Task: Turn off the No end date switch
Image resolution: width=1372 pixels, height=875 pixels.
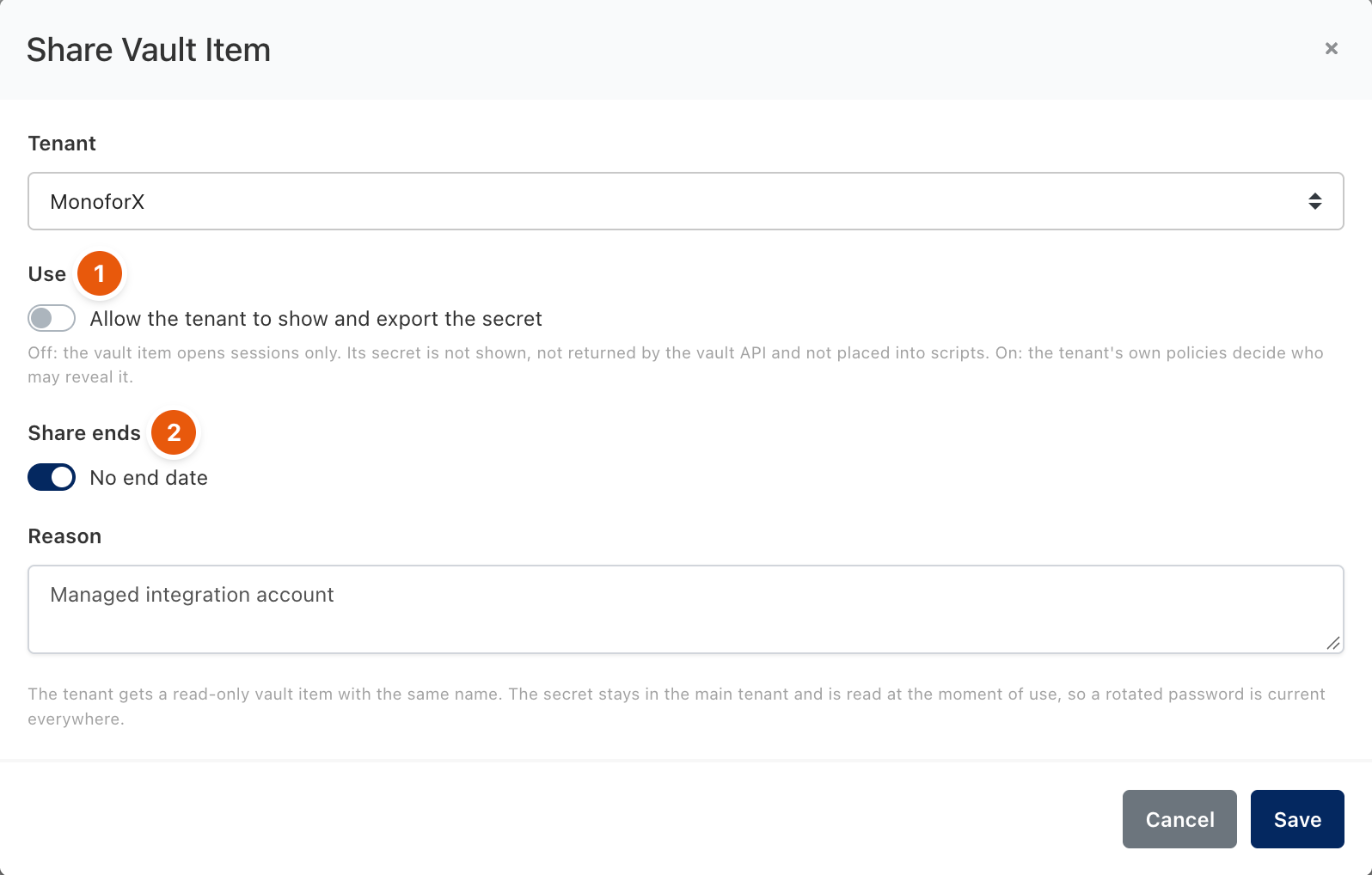Action: coord(52,478)
